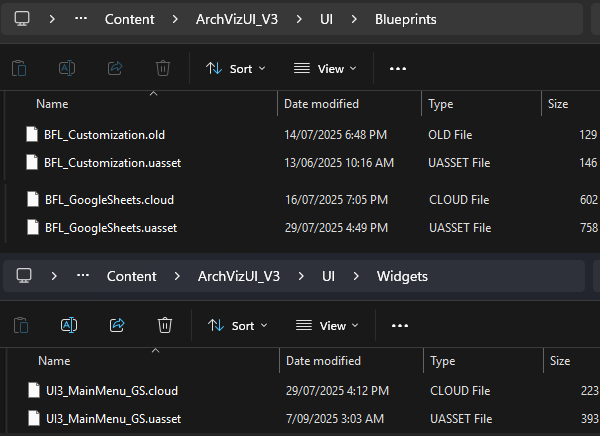Sort Blueprints list by Date modified column
Screen dimensions: 600x436
point(321,104)
